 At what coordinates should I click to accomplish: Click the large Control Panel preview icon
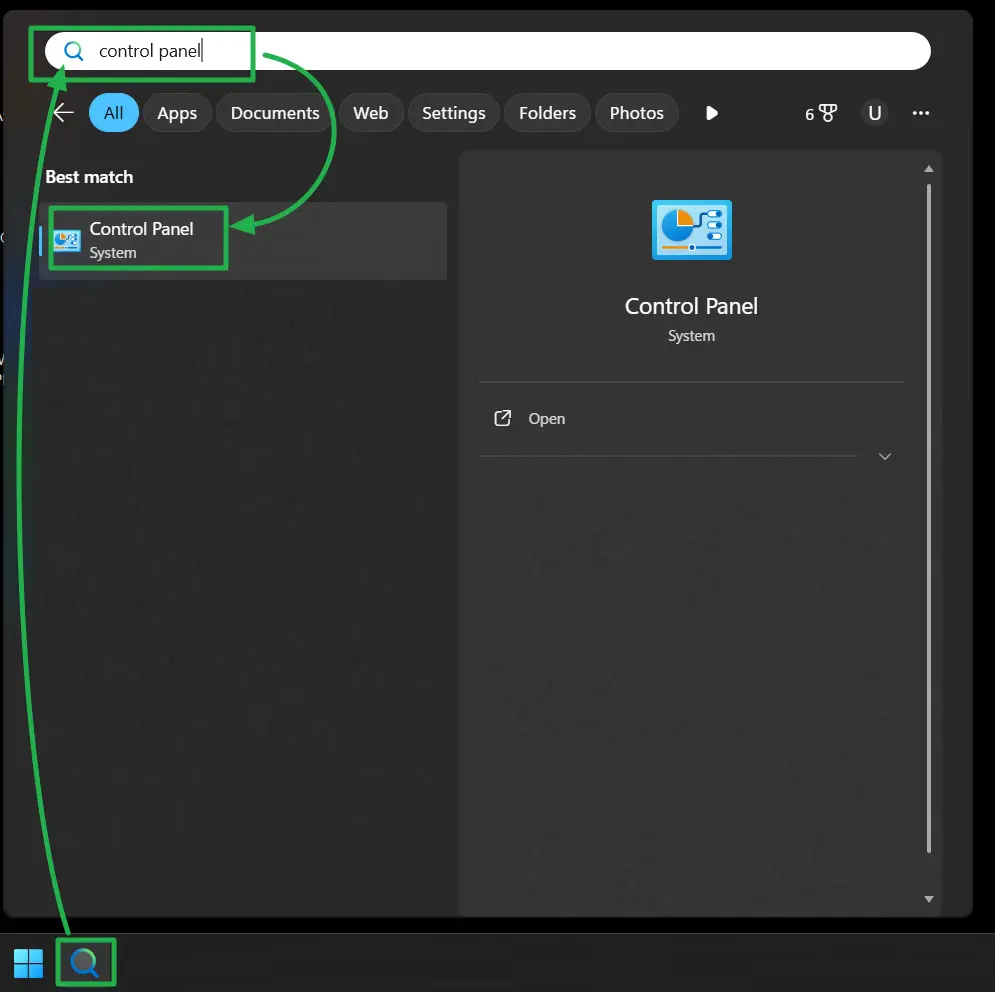692,230
